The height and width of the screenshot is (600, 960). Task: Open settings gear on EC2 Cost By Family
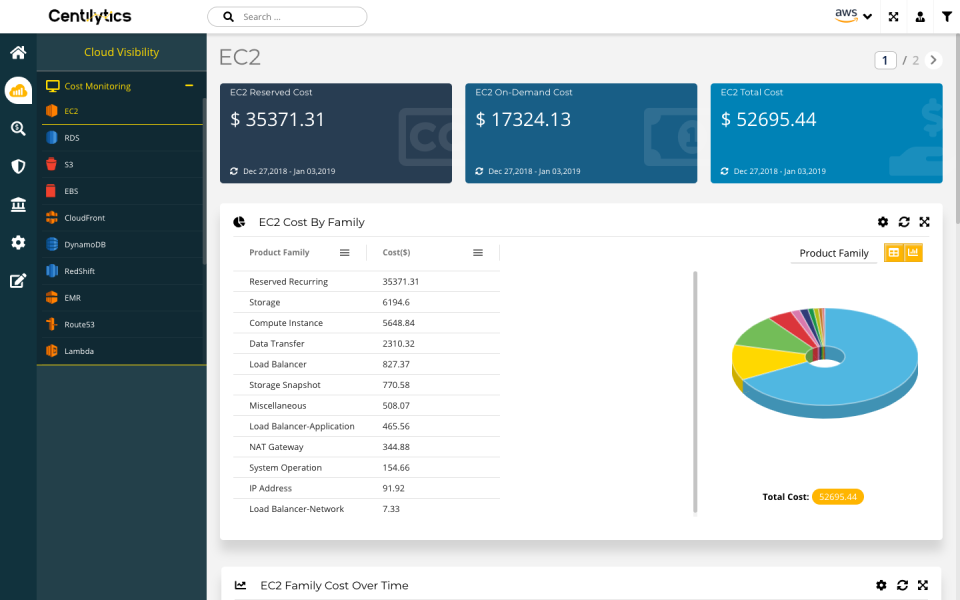pyautogui.click(x=882, y=222)
